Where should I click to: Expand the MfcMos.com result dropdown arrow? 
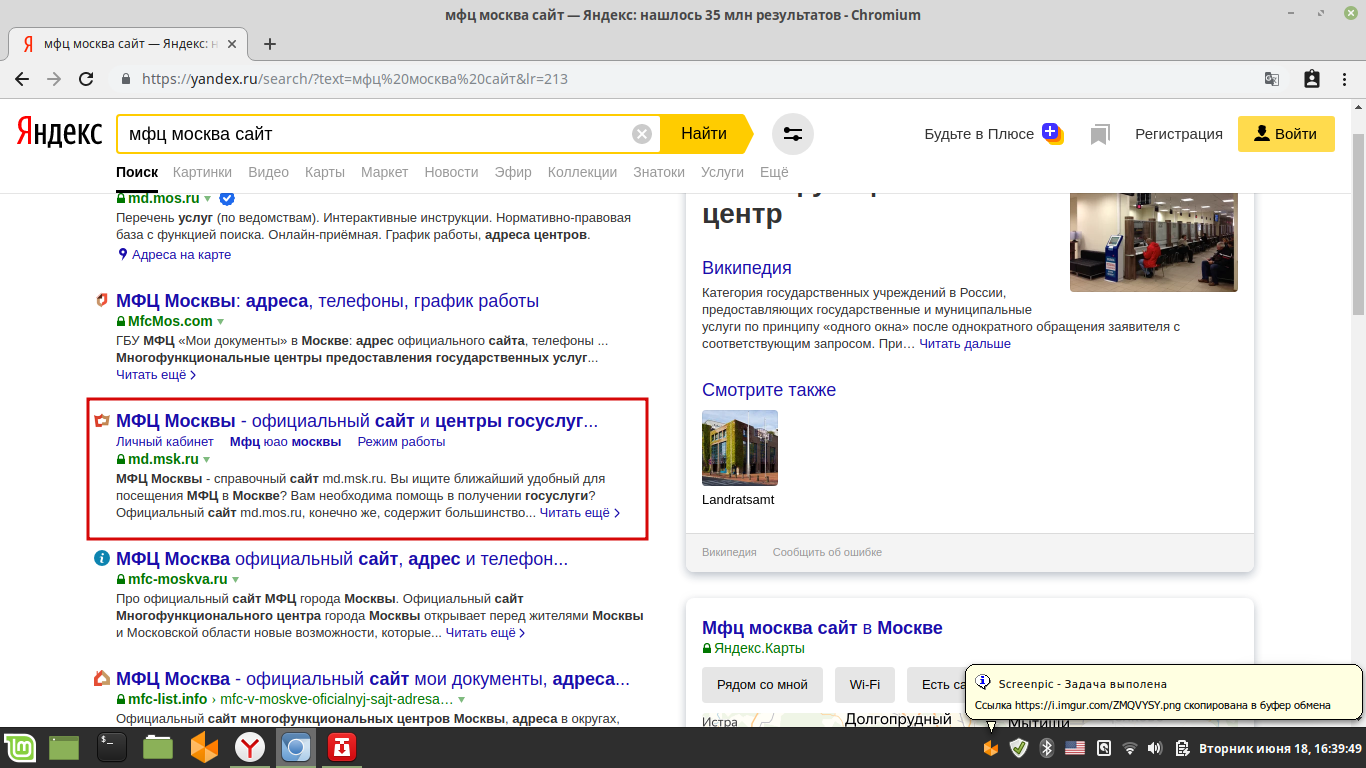point(221,322)
